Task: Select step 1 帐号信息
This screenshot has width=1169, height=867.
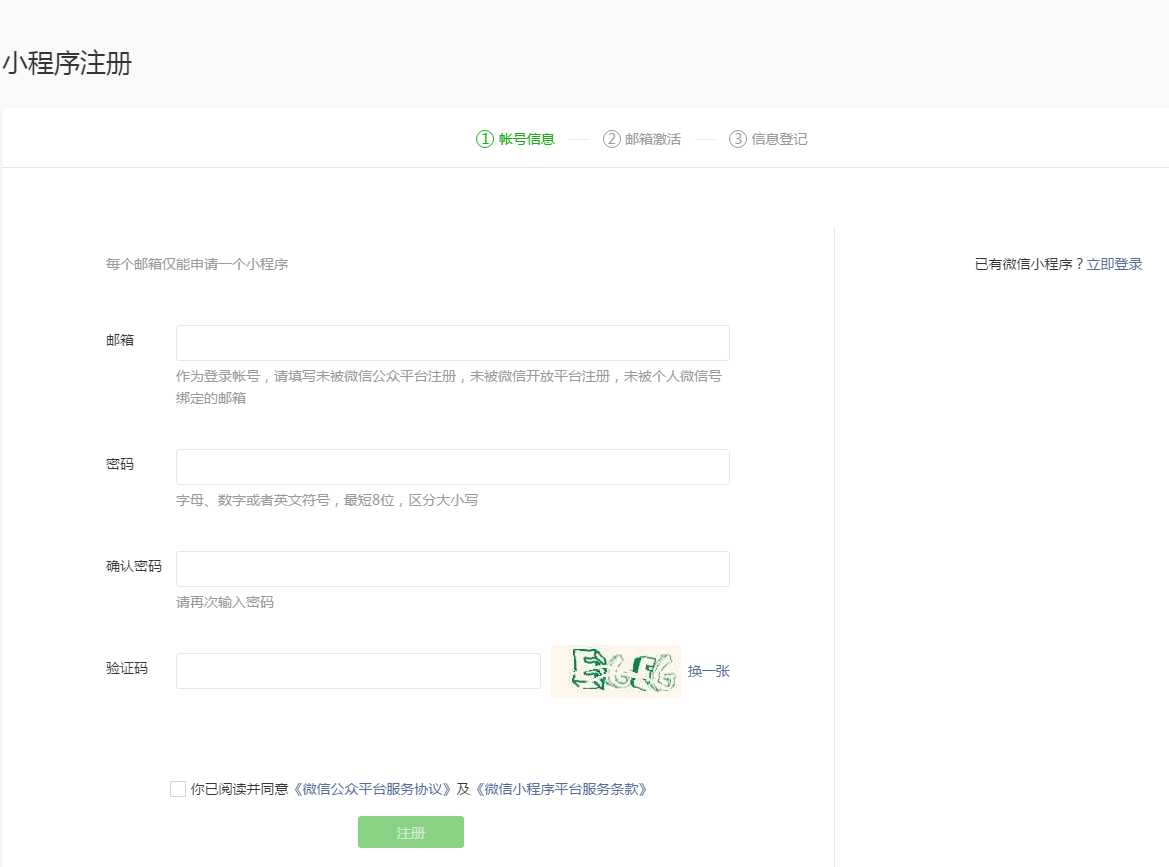Action: tap(515, 139)
